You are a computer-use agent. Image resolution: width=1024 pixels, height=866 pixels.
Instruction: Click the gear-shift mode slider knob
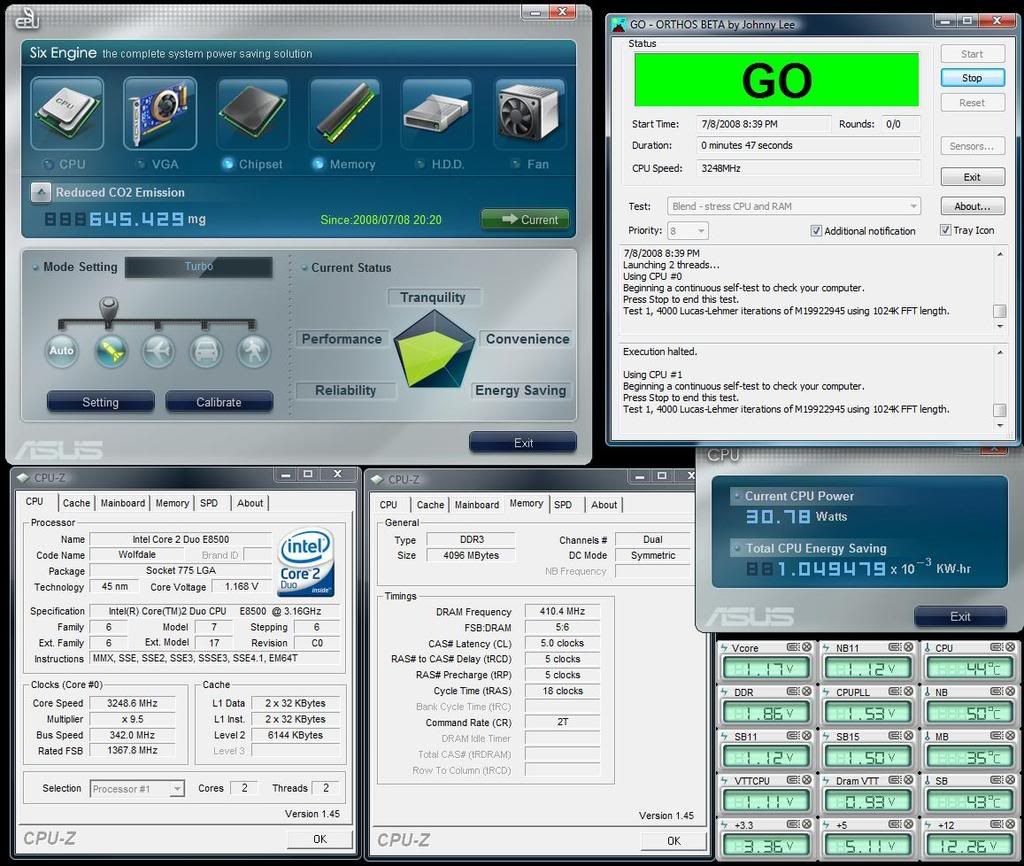[108, 310]
